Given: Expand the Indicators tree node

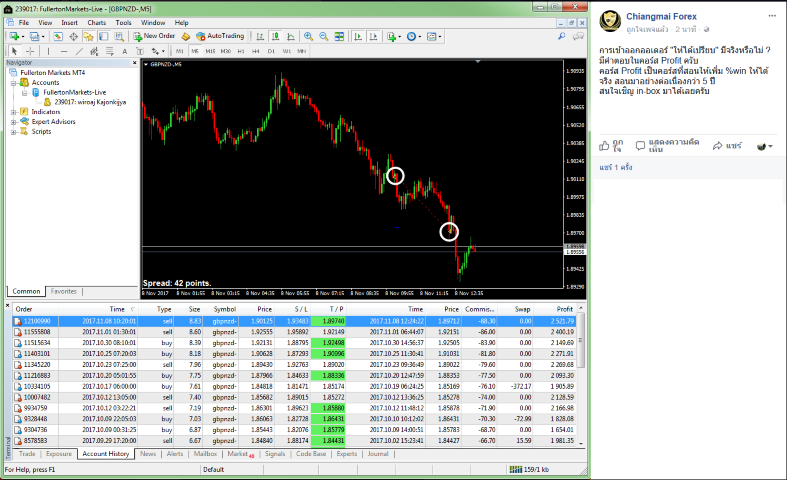Looking at the screenshot, I should (14, 112).
